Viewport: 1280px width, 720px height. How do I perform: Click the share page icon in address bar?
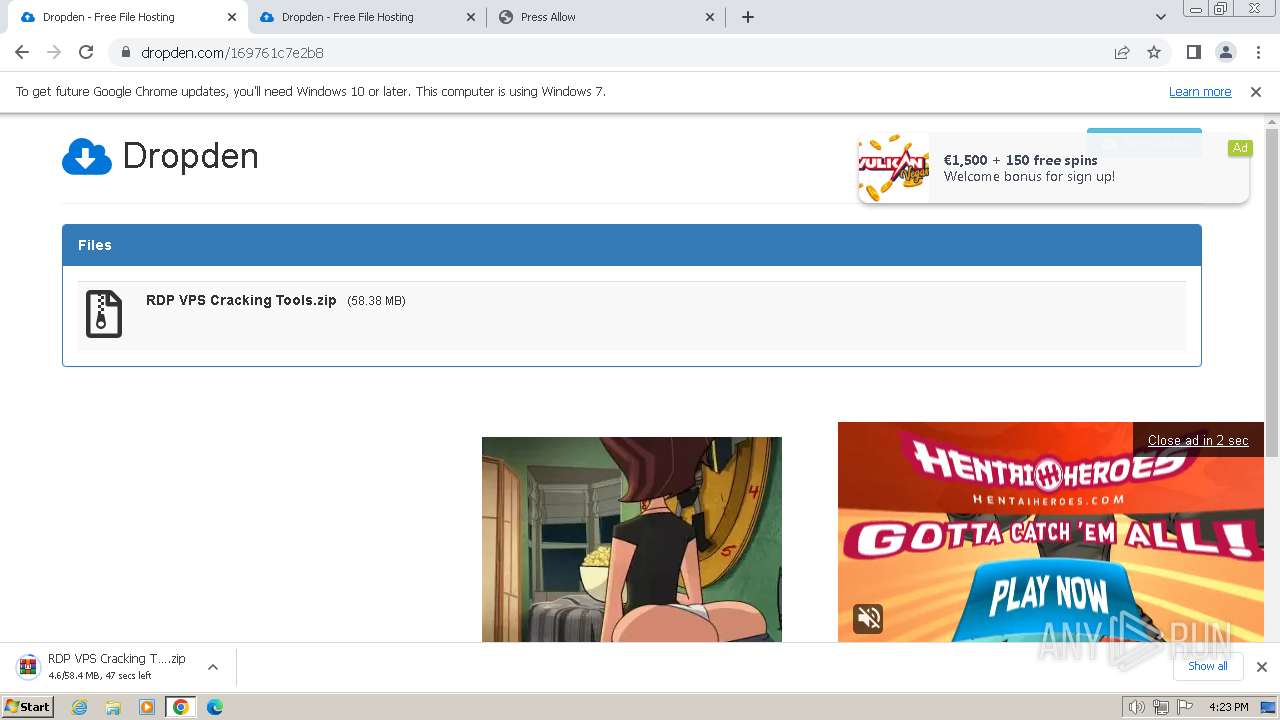pos(1122,52)
